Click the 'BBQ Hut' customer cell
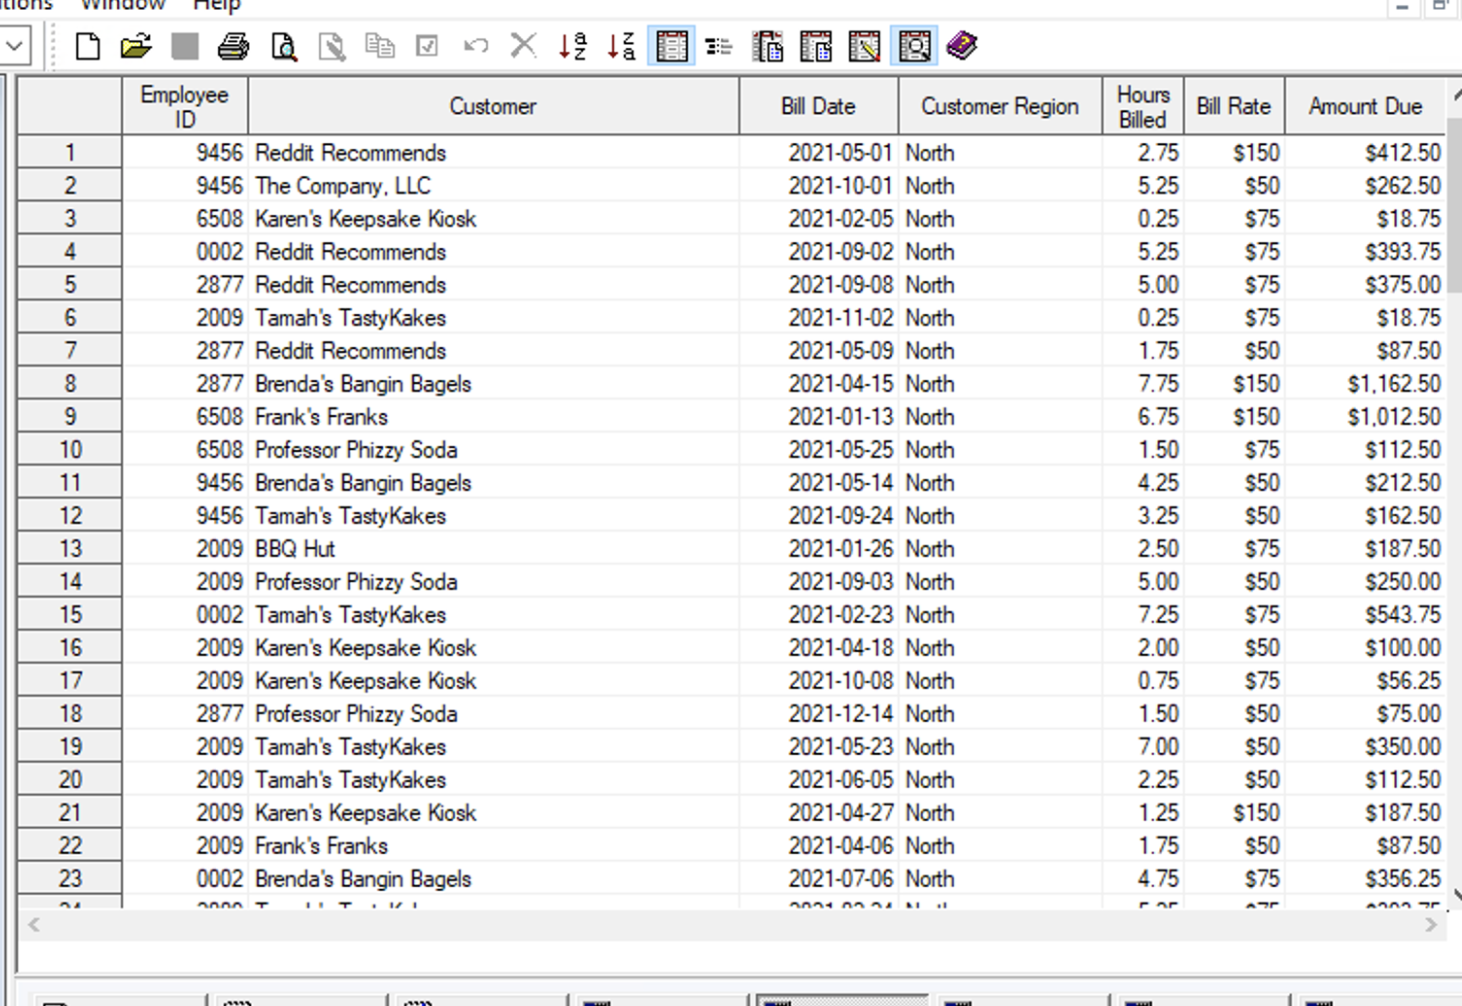The width and height of the screenshot is (1462, 1006). tap(493, 549)
